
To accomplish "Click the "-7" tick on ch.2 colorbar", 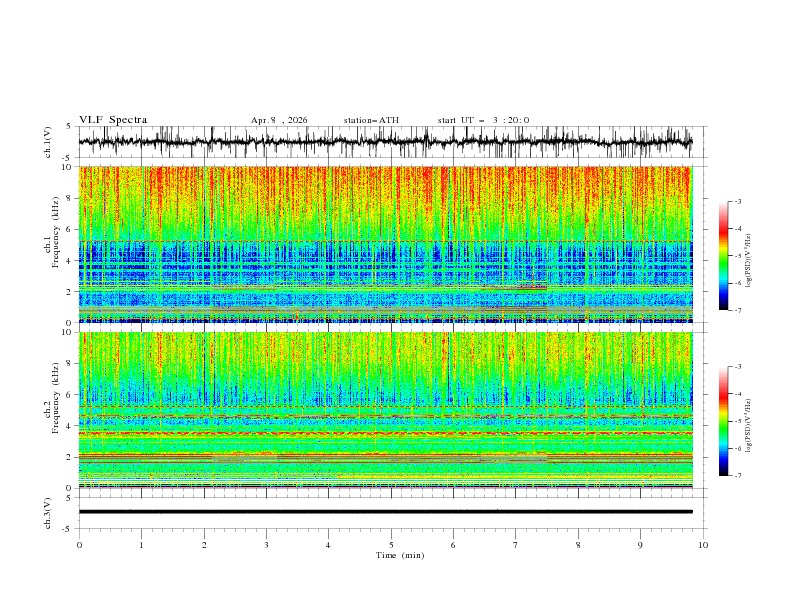I will (x=738, y=475).
